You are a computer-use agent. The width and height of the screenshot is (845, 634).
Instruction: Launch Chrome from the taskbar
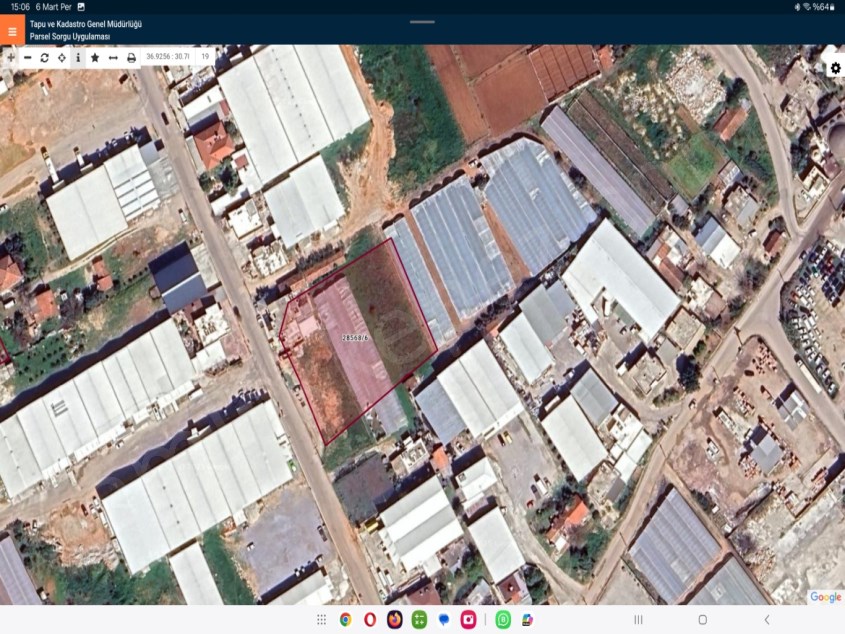click(x=345, y=620)
